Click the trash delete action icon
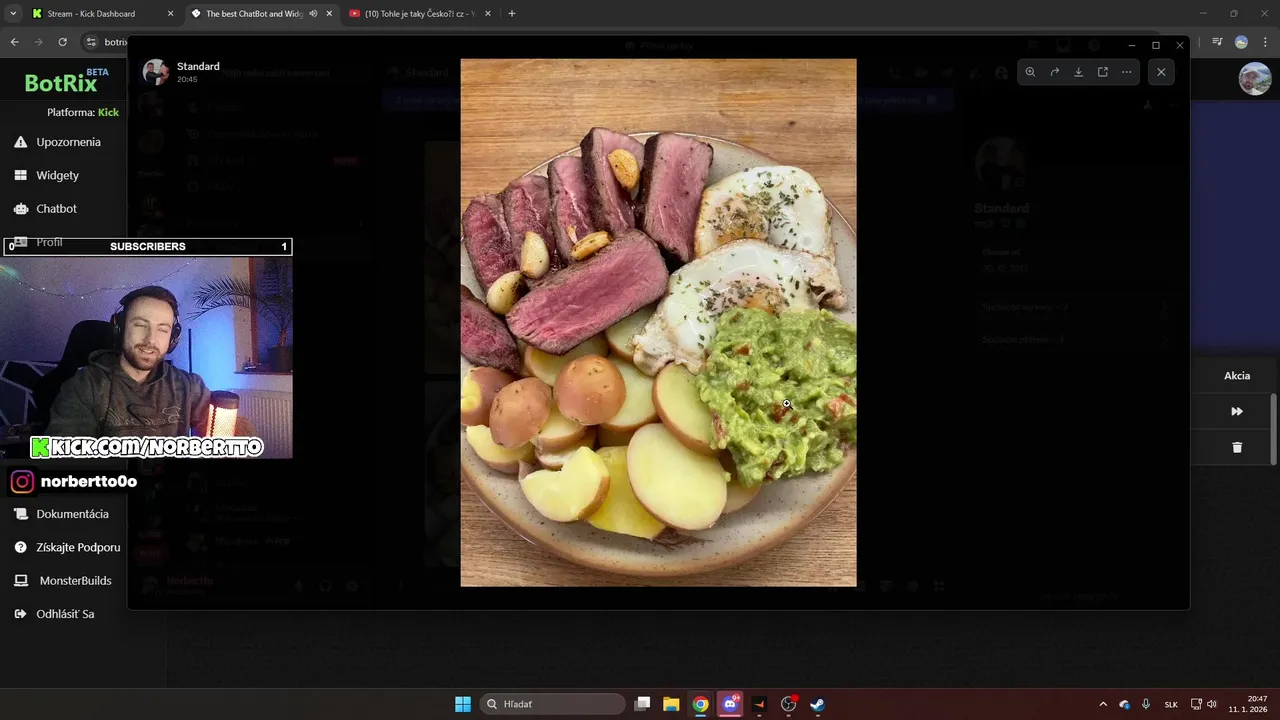 pos(1237,447)
